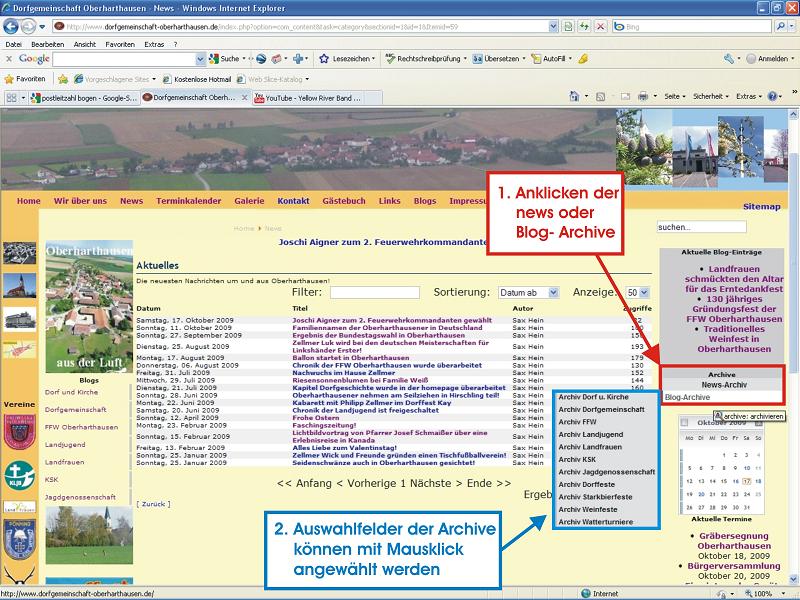Viewport: 800px width, 600px height.
Task: Open the address bar dropdown arrow
Action: [x=553, y=27]
